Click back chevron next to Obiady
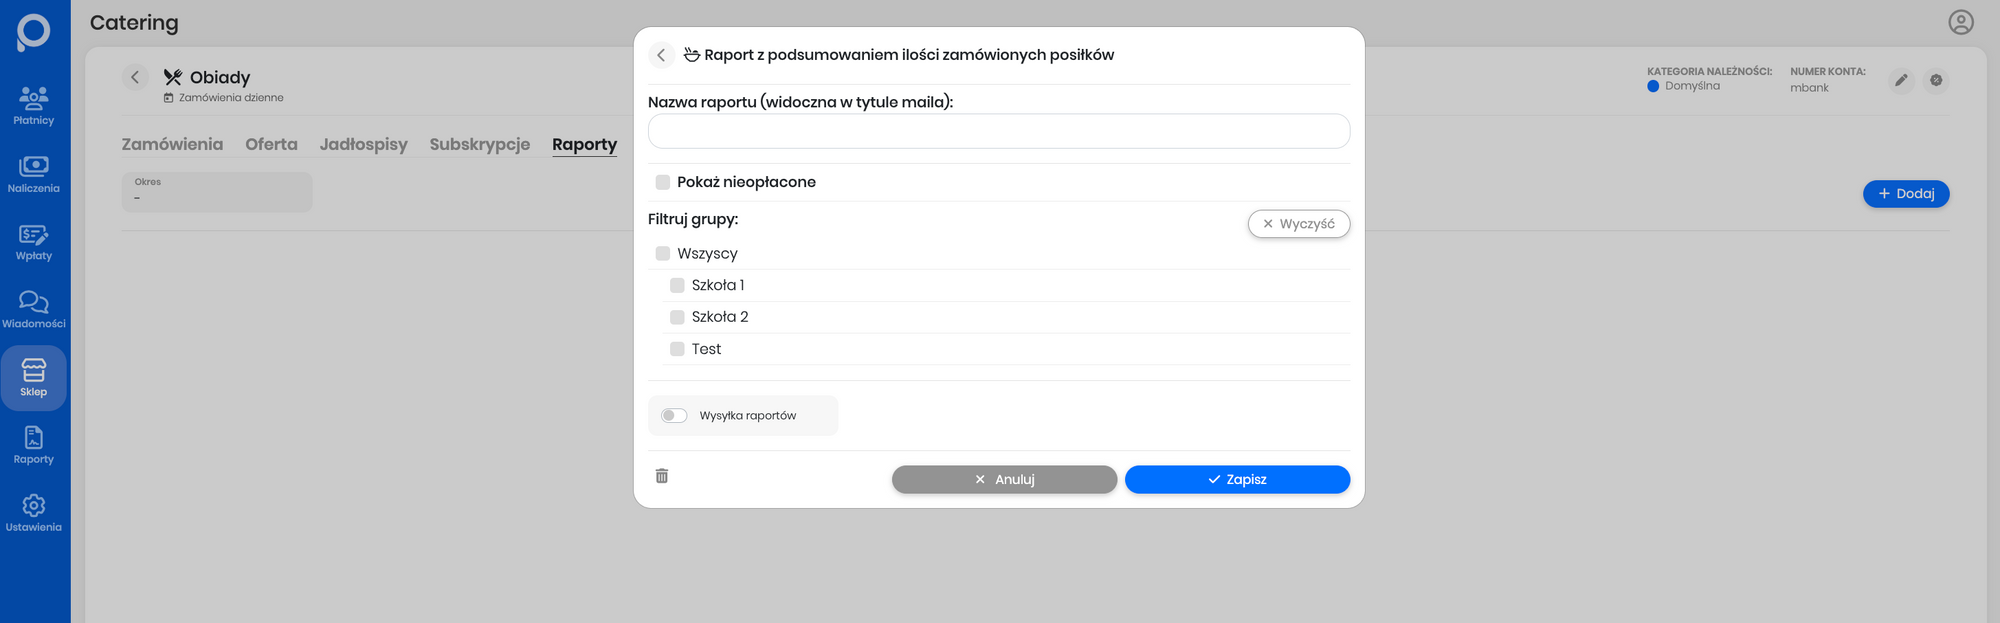Viewport: 2000px width, 623px height. [x=135, y=77]
